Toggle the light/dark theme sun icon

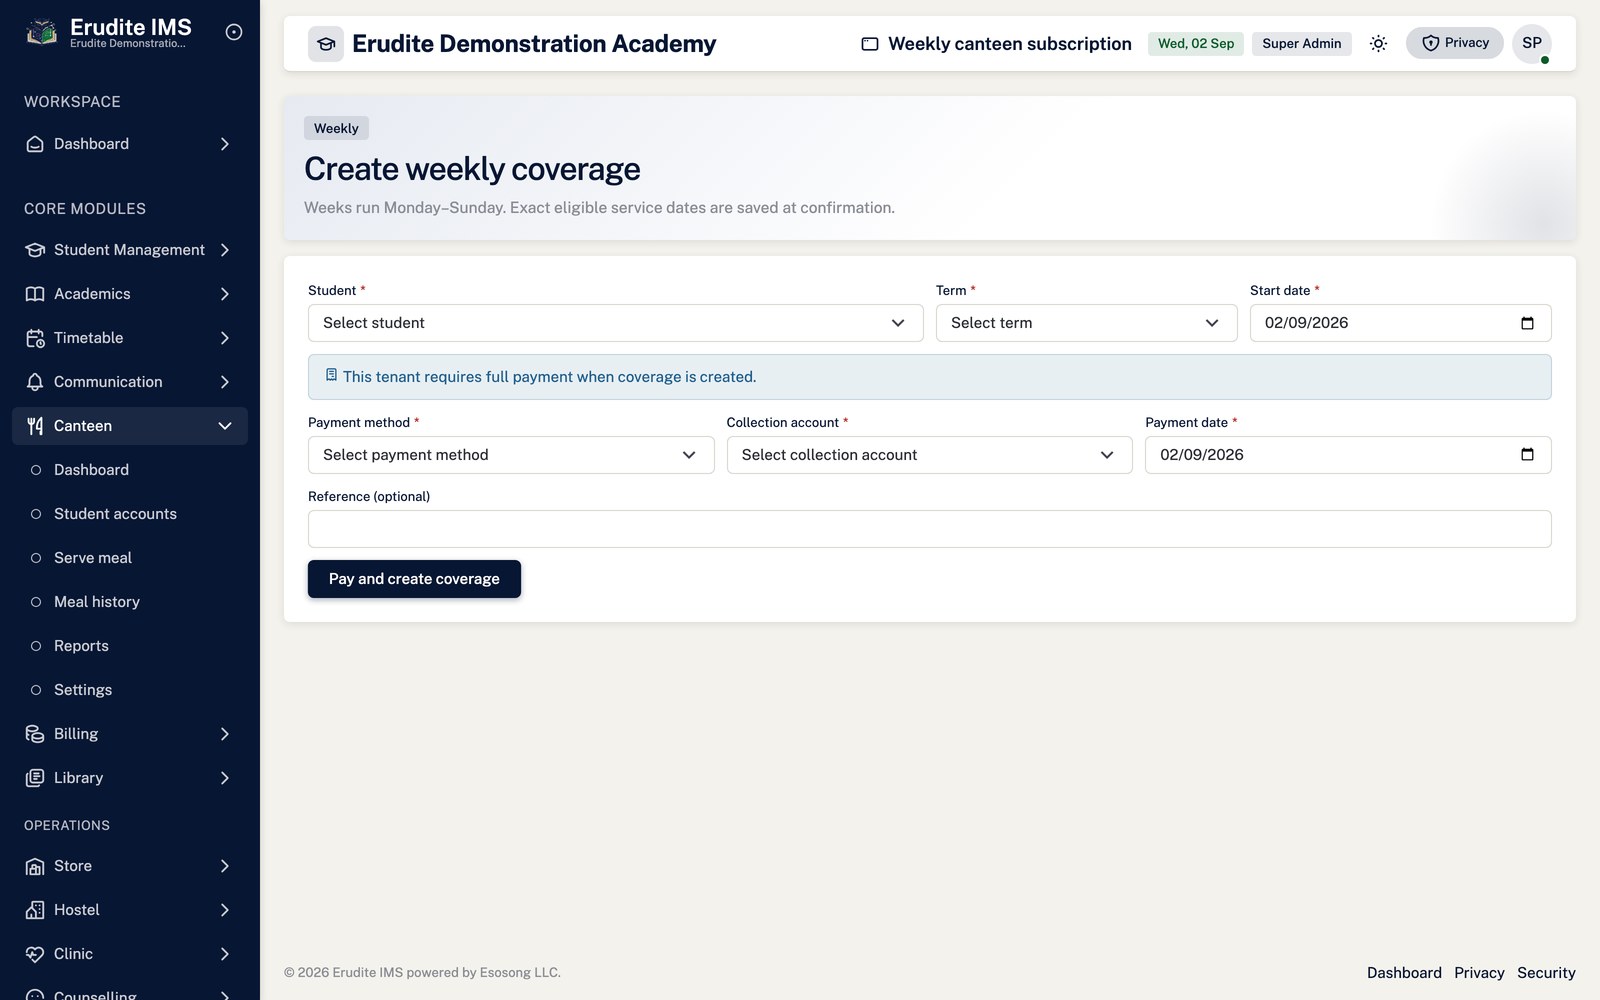click(1378, 44)
